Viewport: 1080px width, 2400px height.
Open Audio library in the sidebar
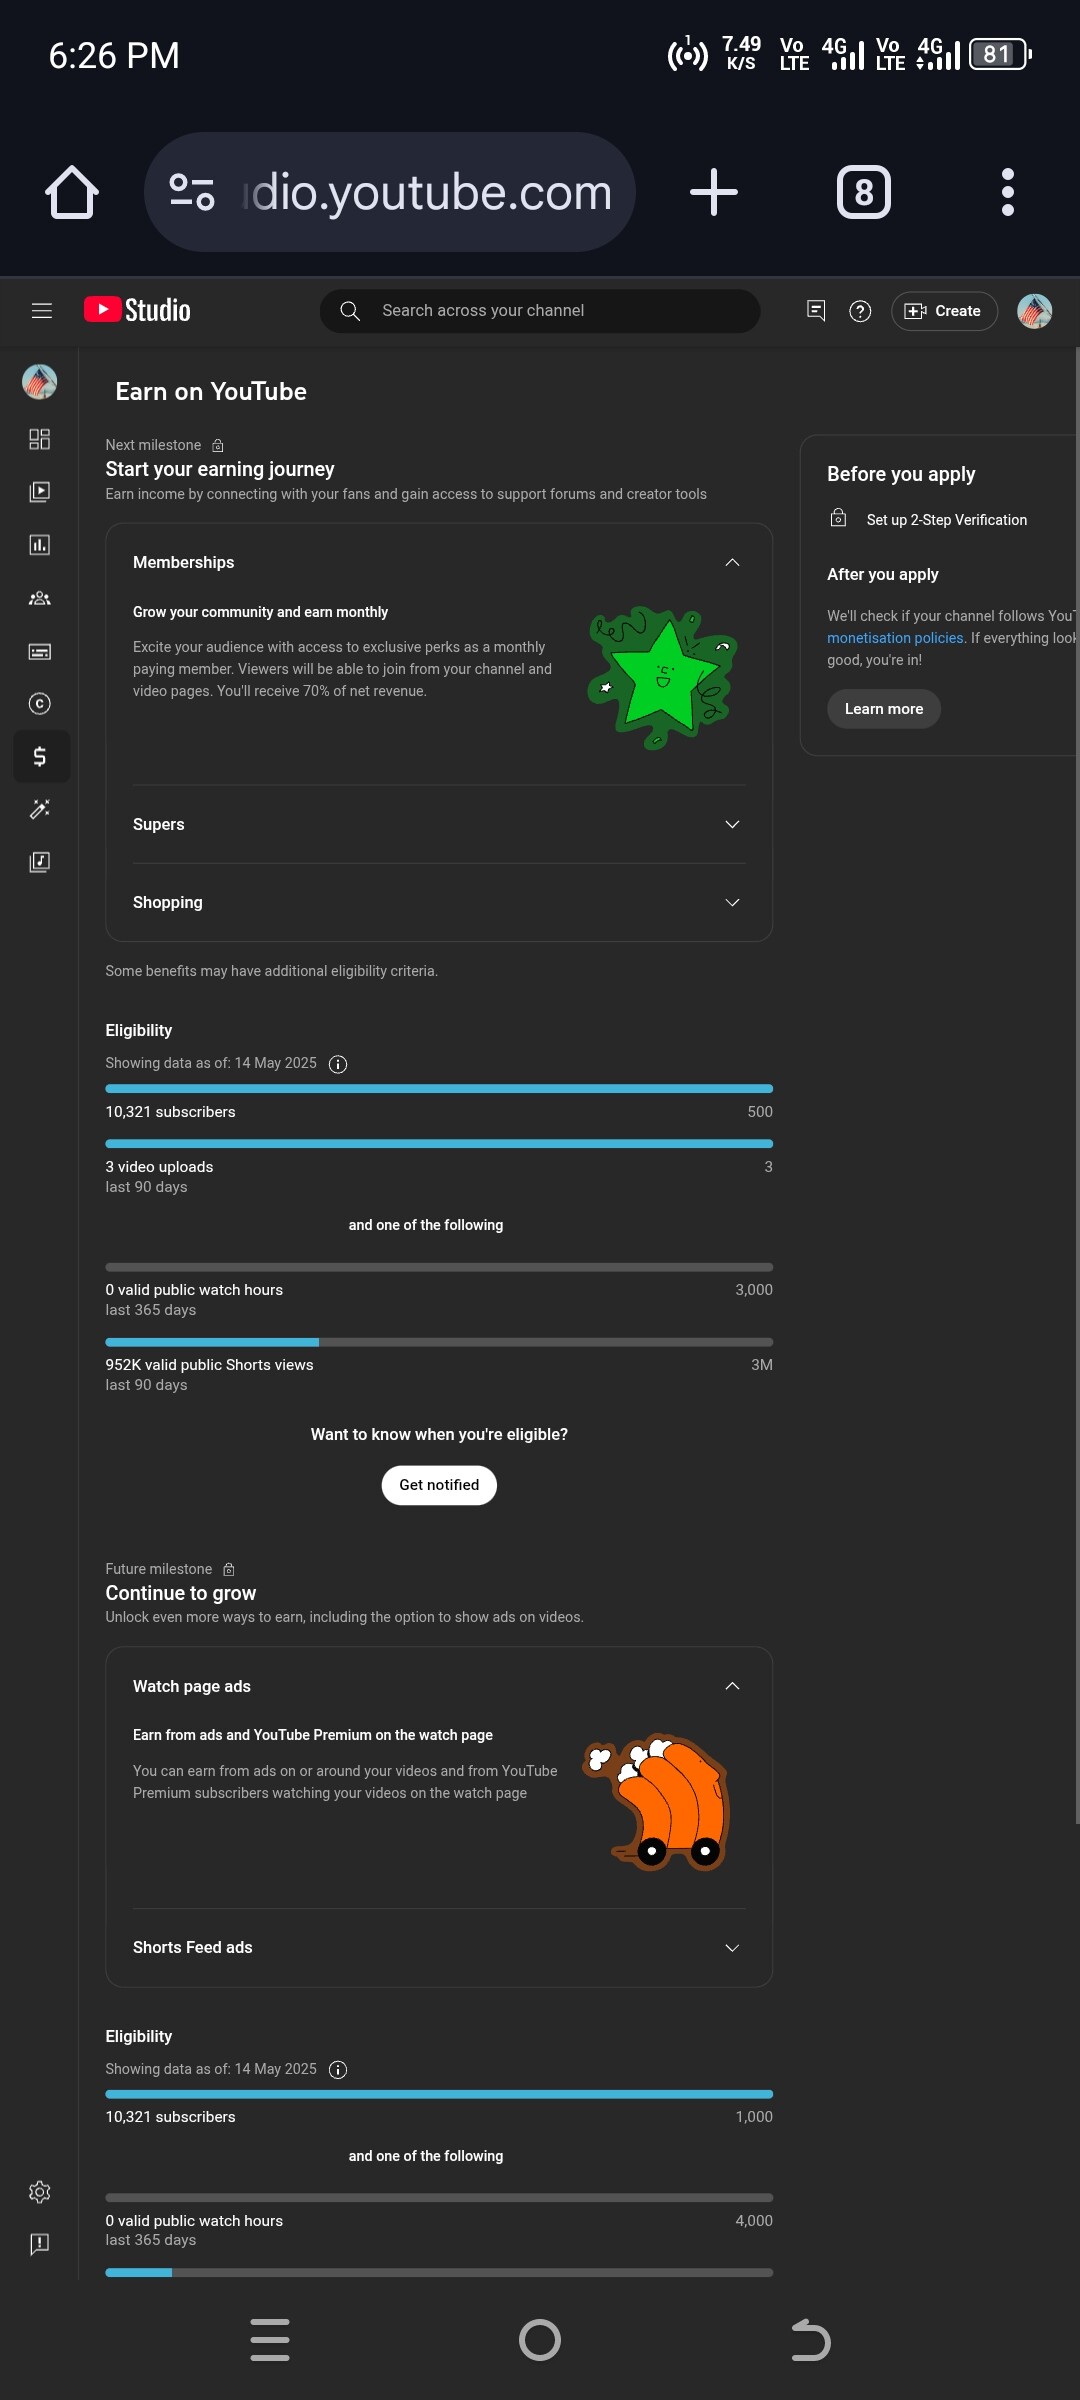point(40,862)
